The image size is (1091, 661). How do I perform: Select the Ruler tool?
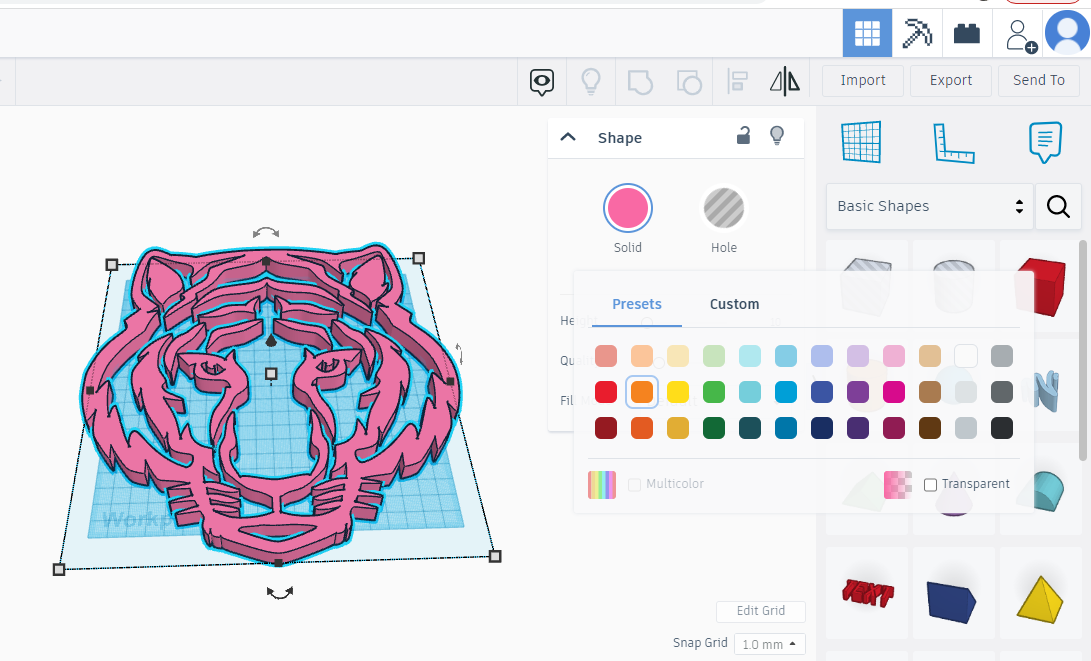pyautogui.click(x=954, y=143)
